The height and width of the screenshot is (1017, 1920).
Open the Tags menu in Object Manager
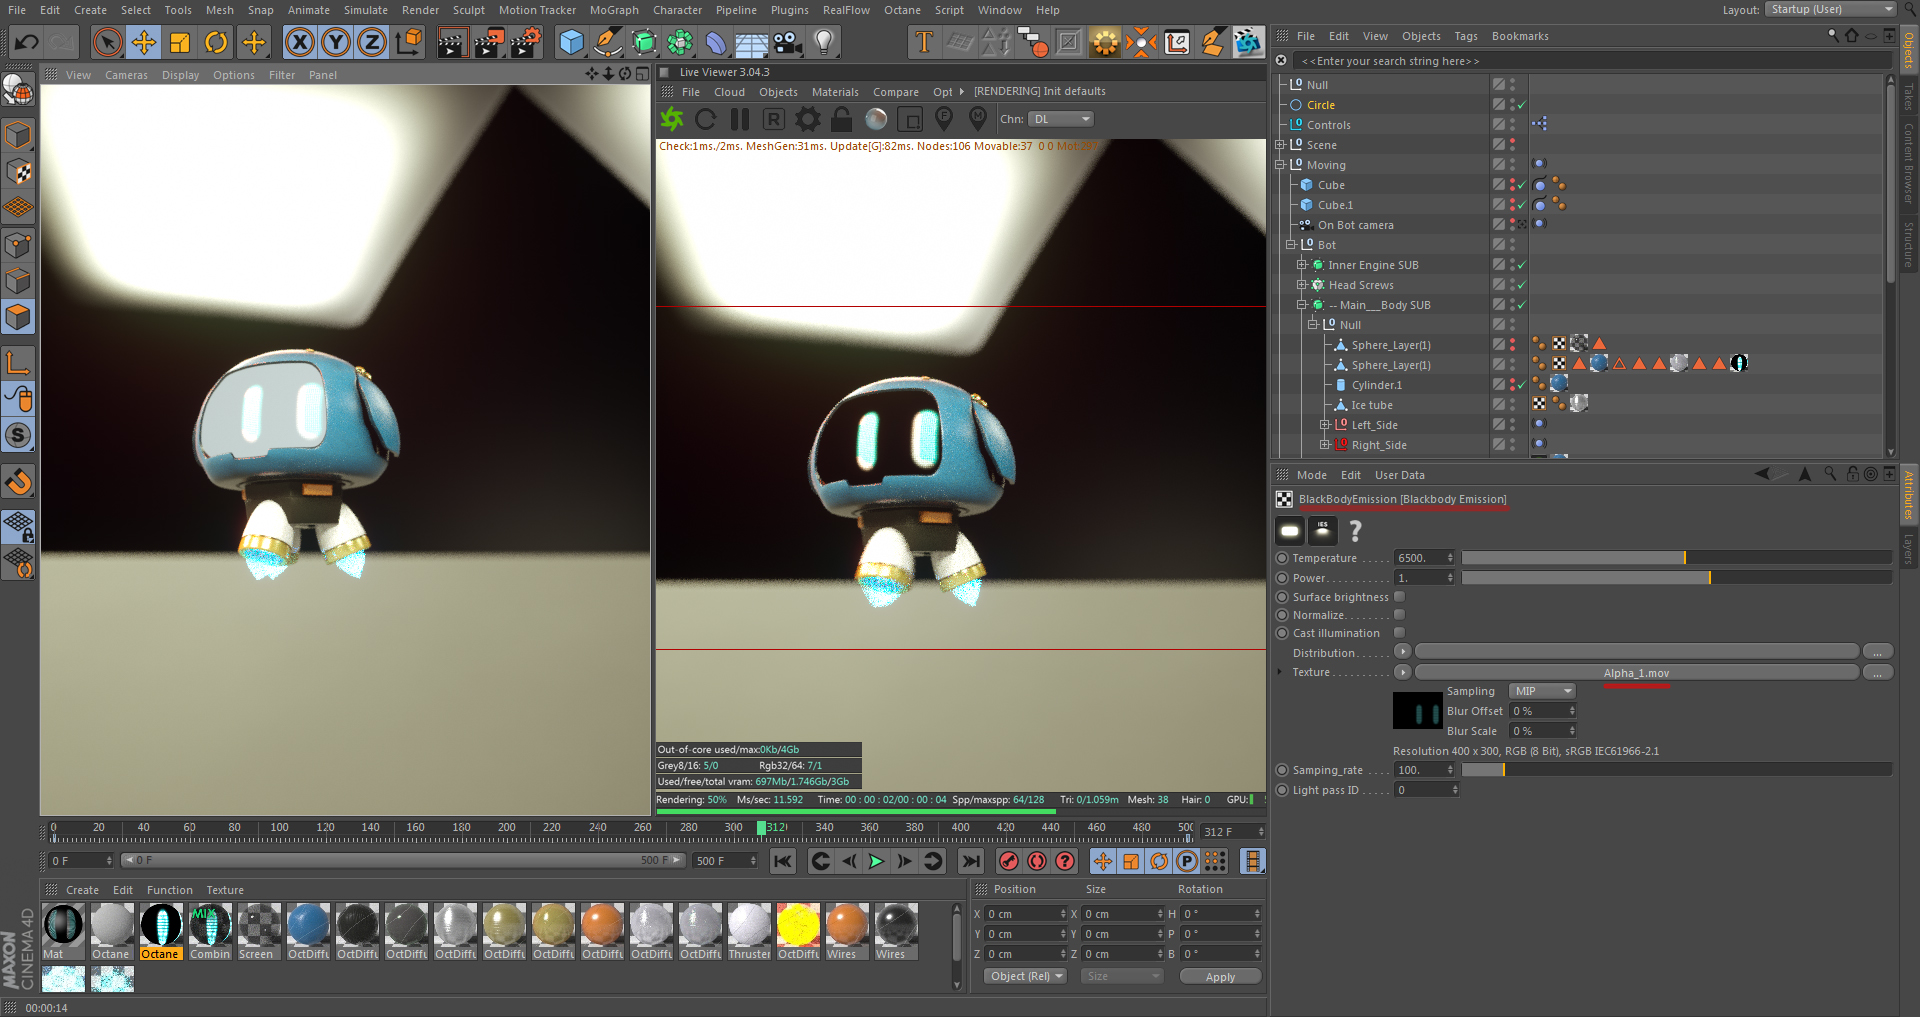coord(1466,36)
